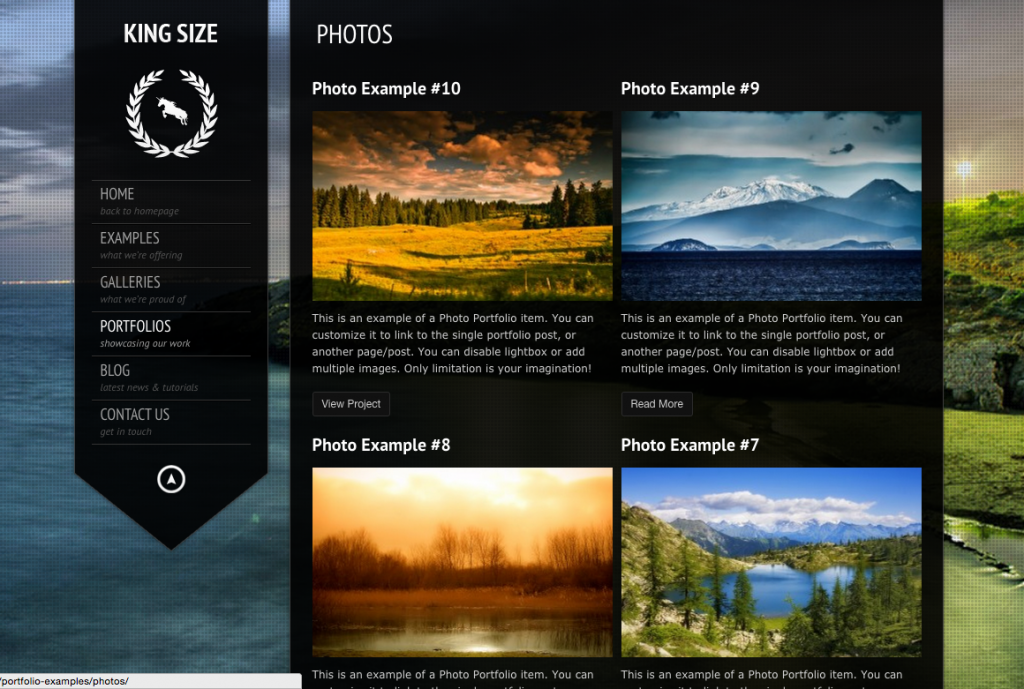Viewport: 1024px width, 689px height.
Task: Open the Portfolios menu item
Action: tap(135, 326)
